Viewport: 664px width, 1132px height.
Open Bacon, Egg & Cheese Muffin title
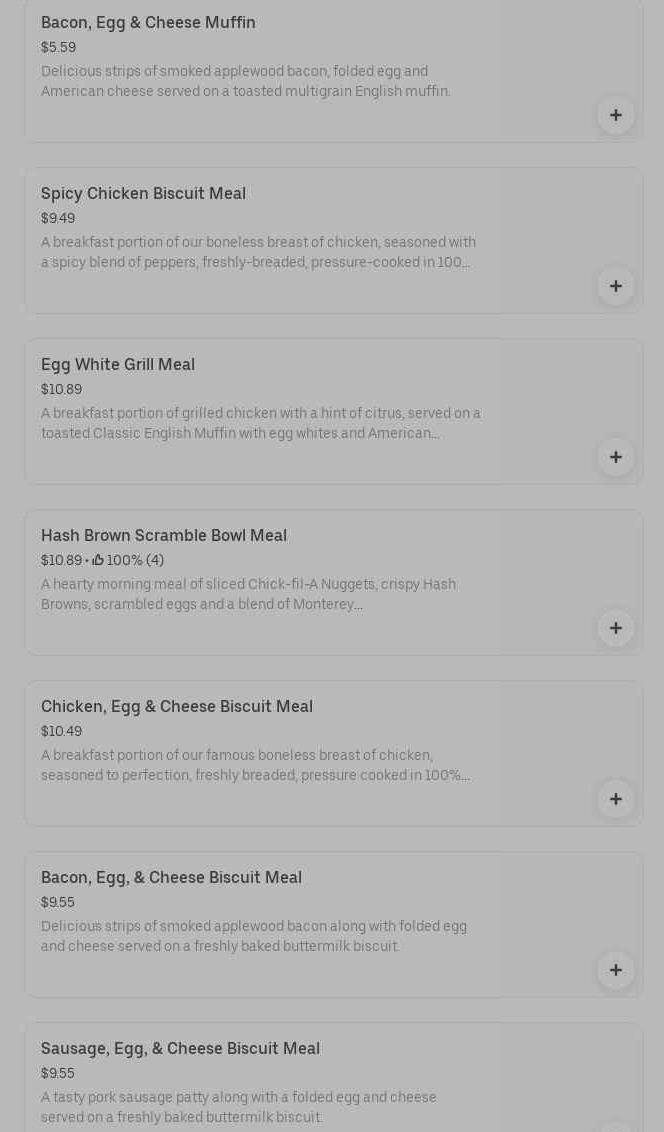pyautogui.click(x=148, y=22)
